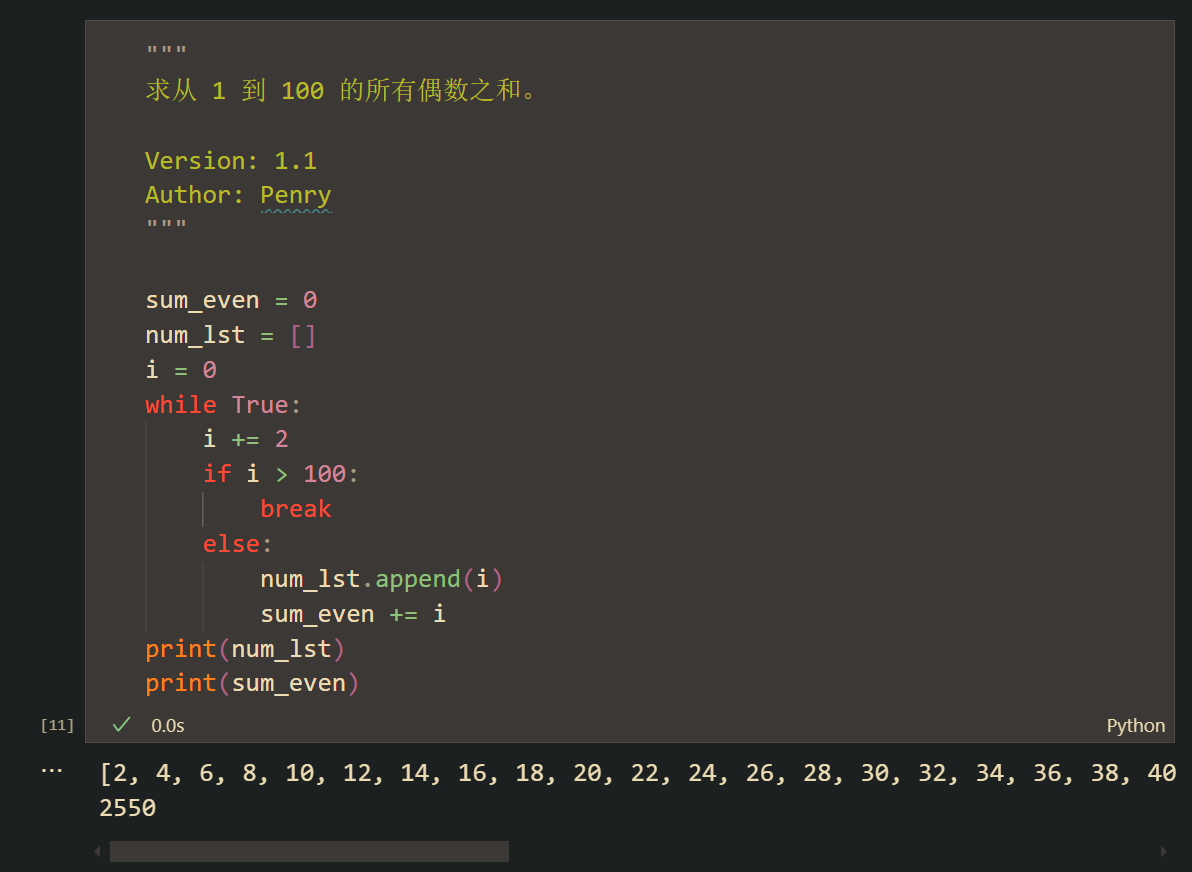Image resolution: width=1192 pixels, height=872 pixels.
Task: Click the 2550 sum output text
Action: pos(128,808)
